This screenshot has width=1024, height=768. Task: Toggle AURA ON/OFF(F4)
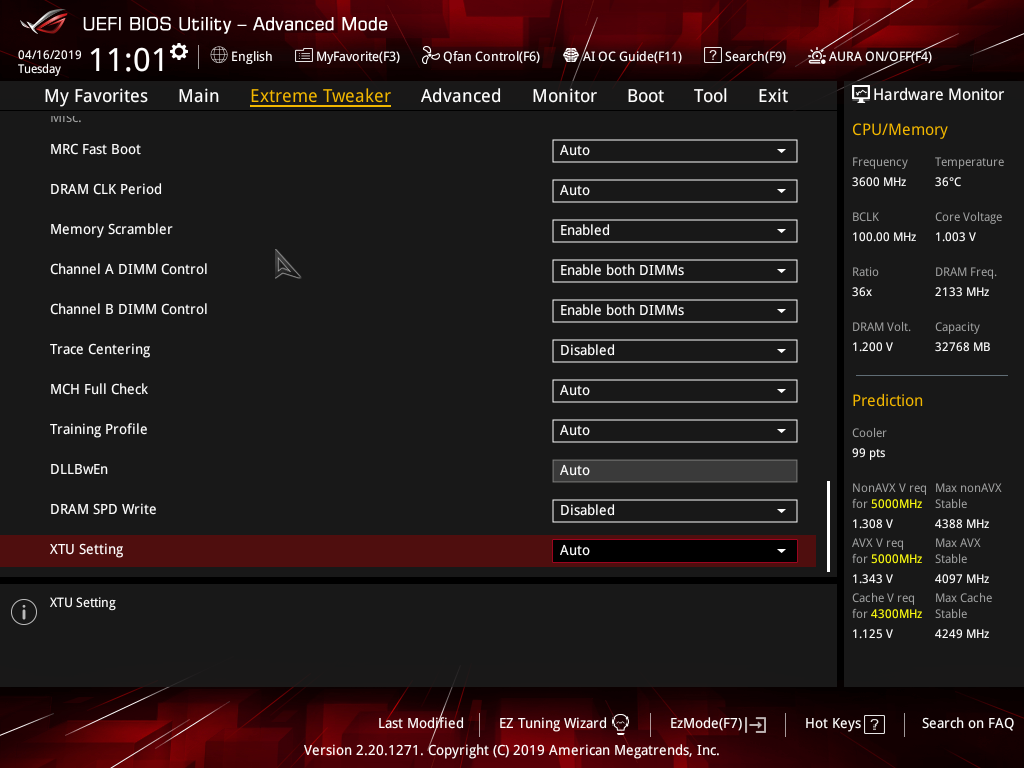pyautogui.click(x=870, y=56)
